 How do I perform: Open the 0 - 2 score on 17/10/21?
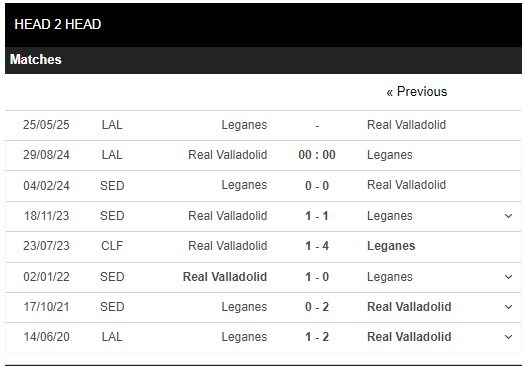(x=317, y=307)
